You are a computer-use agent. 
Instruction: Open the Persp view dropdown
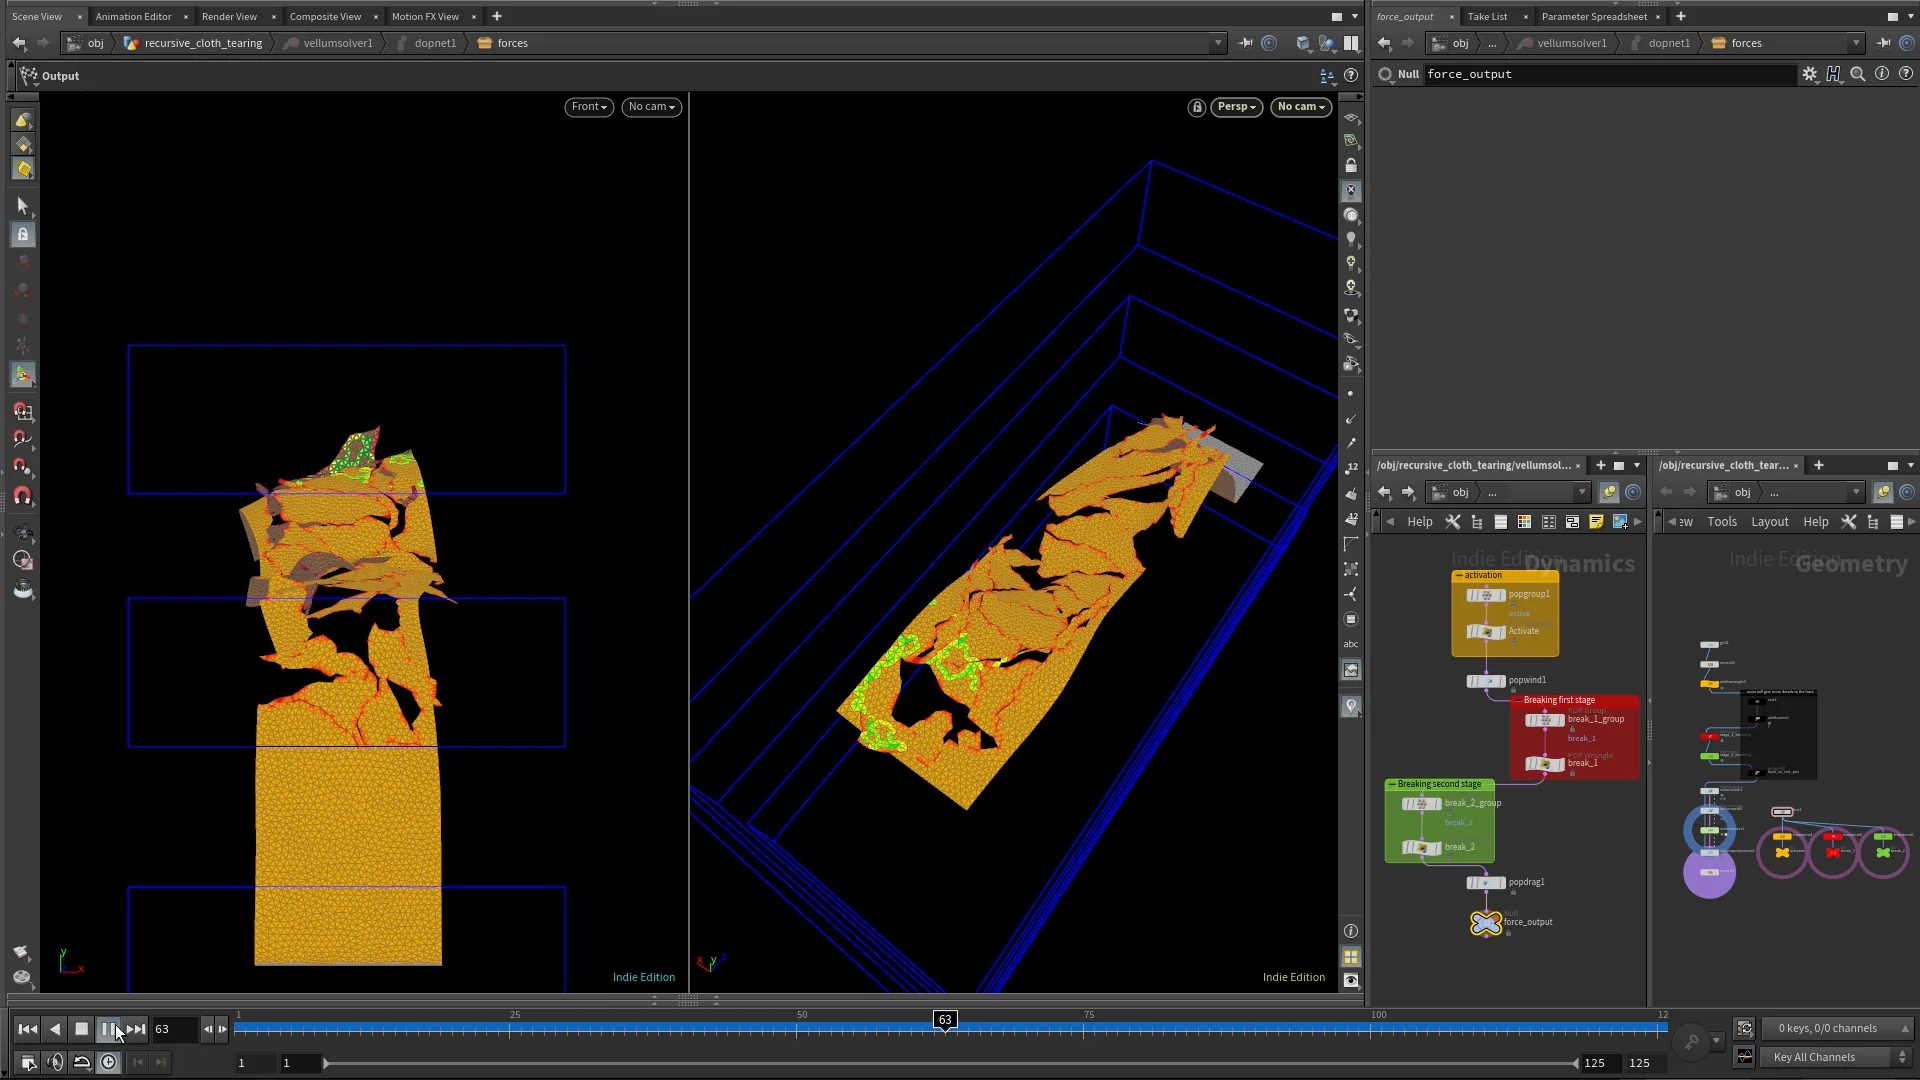point(1236,107)
